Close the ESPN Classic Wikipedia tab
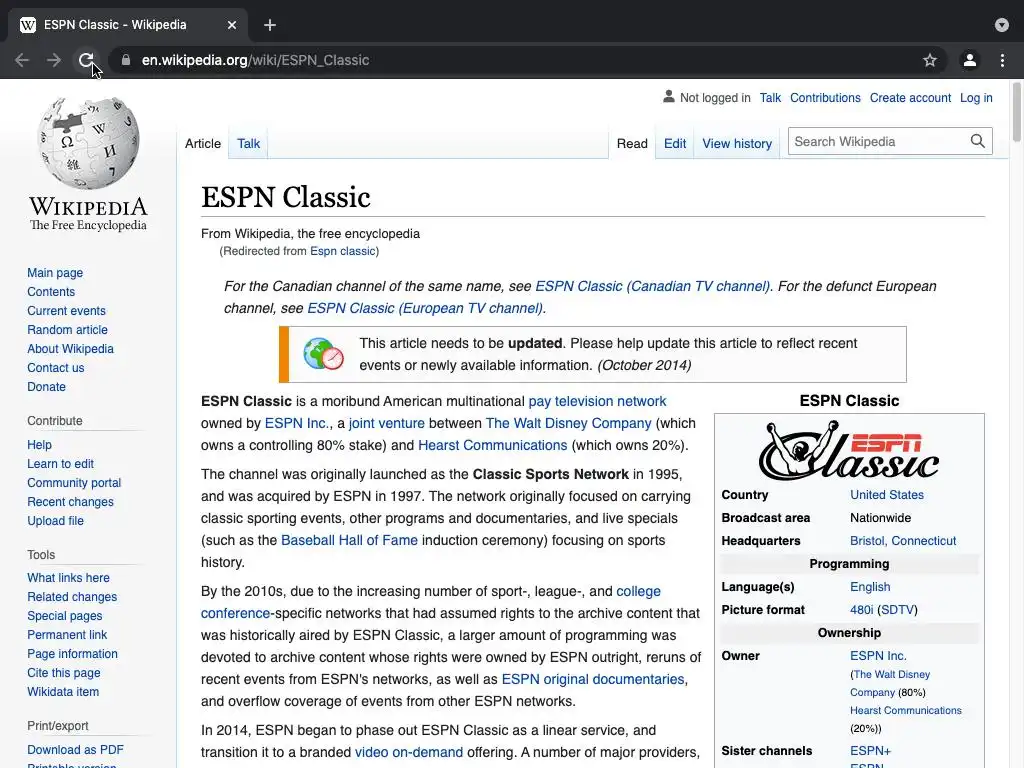The width and height of the screenshot is (1024, 768). point(232,25)
